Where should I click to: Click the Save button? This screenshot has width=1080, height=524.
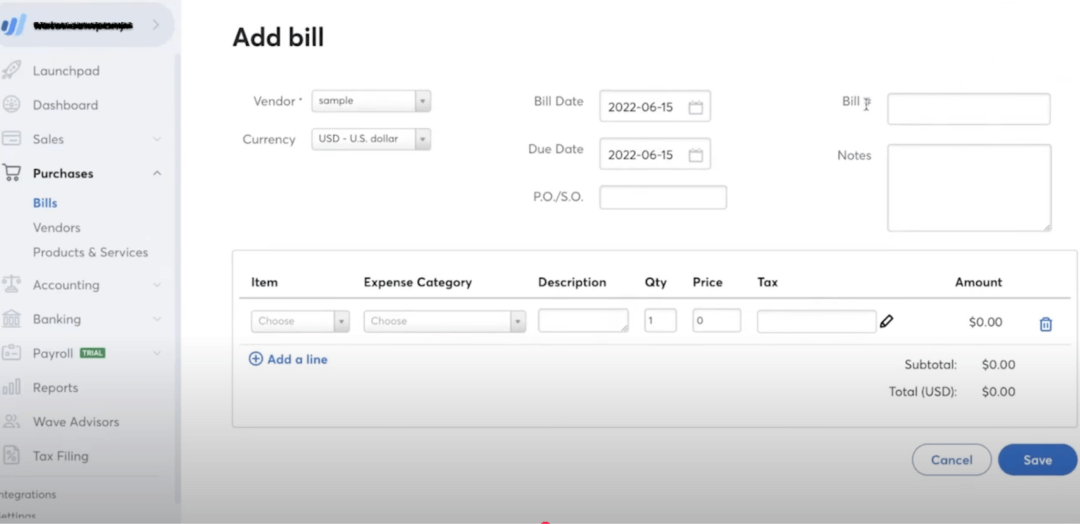coord(1037,460)
